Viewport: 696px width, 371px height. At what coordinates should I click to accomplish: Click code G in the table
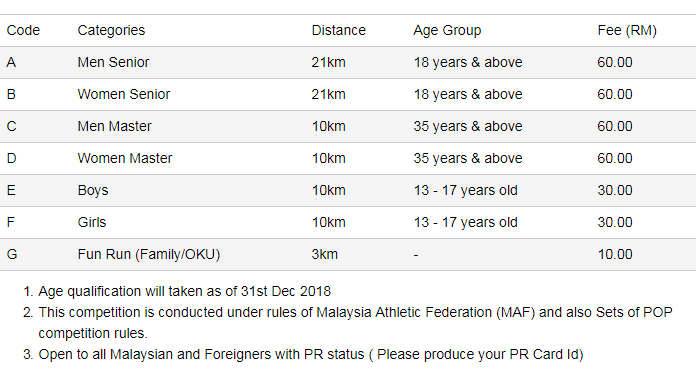[x=12, y=254]
